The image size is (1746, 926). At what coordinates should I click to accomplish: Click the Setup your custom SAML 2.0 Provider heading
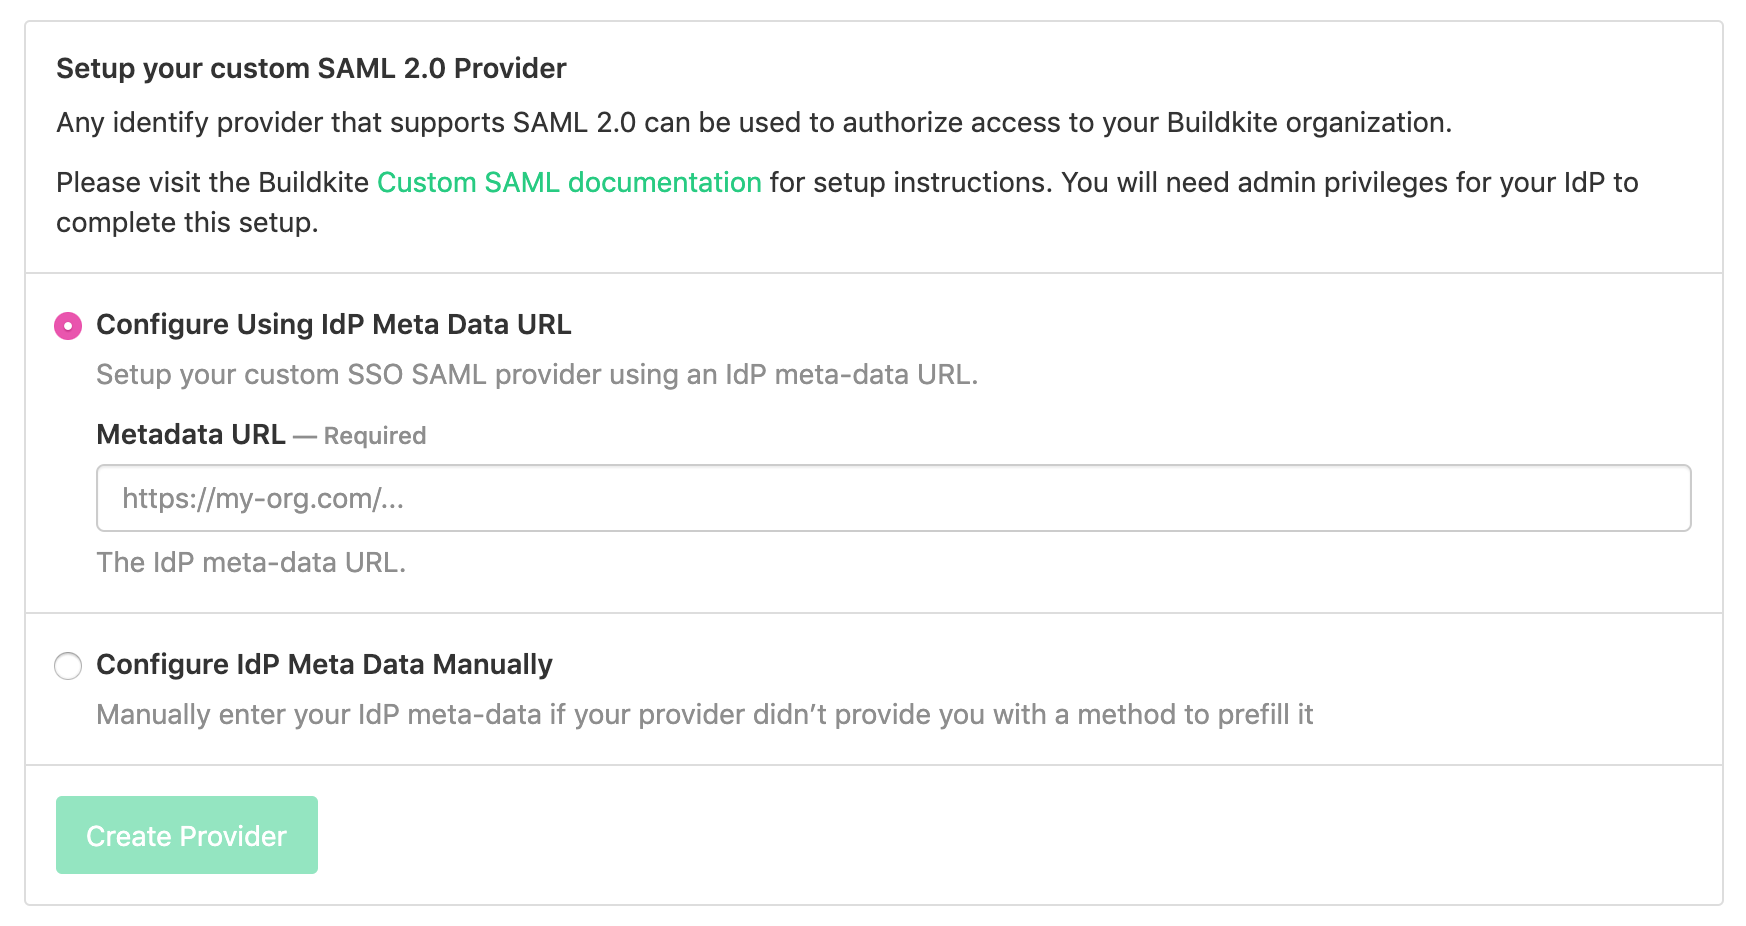click(x=311, y=68)
